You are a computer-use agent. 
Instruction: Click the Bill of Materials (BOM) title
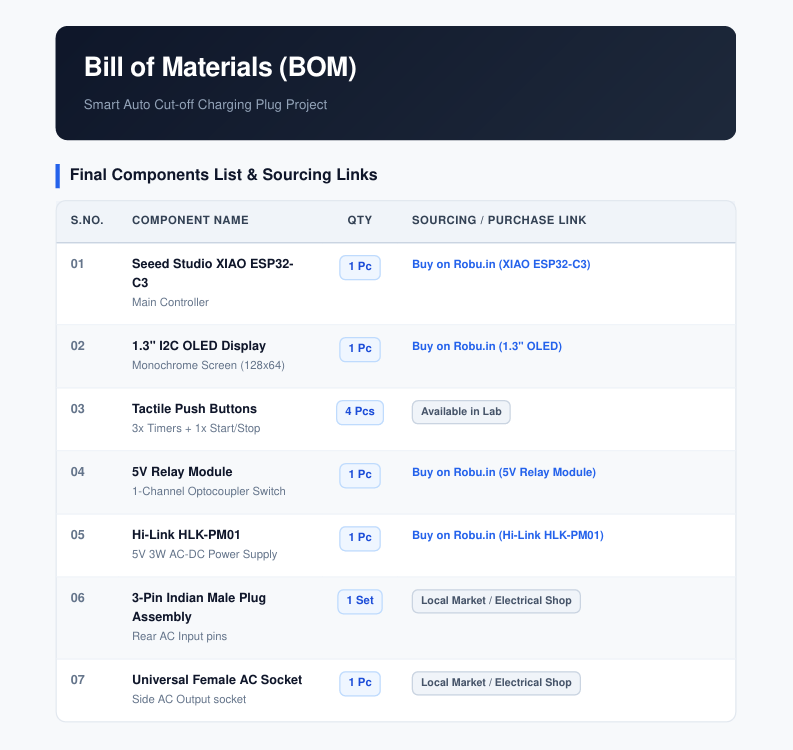(x=220, y=67)
